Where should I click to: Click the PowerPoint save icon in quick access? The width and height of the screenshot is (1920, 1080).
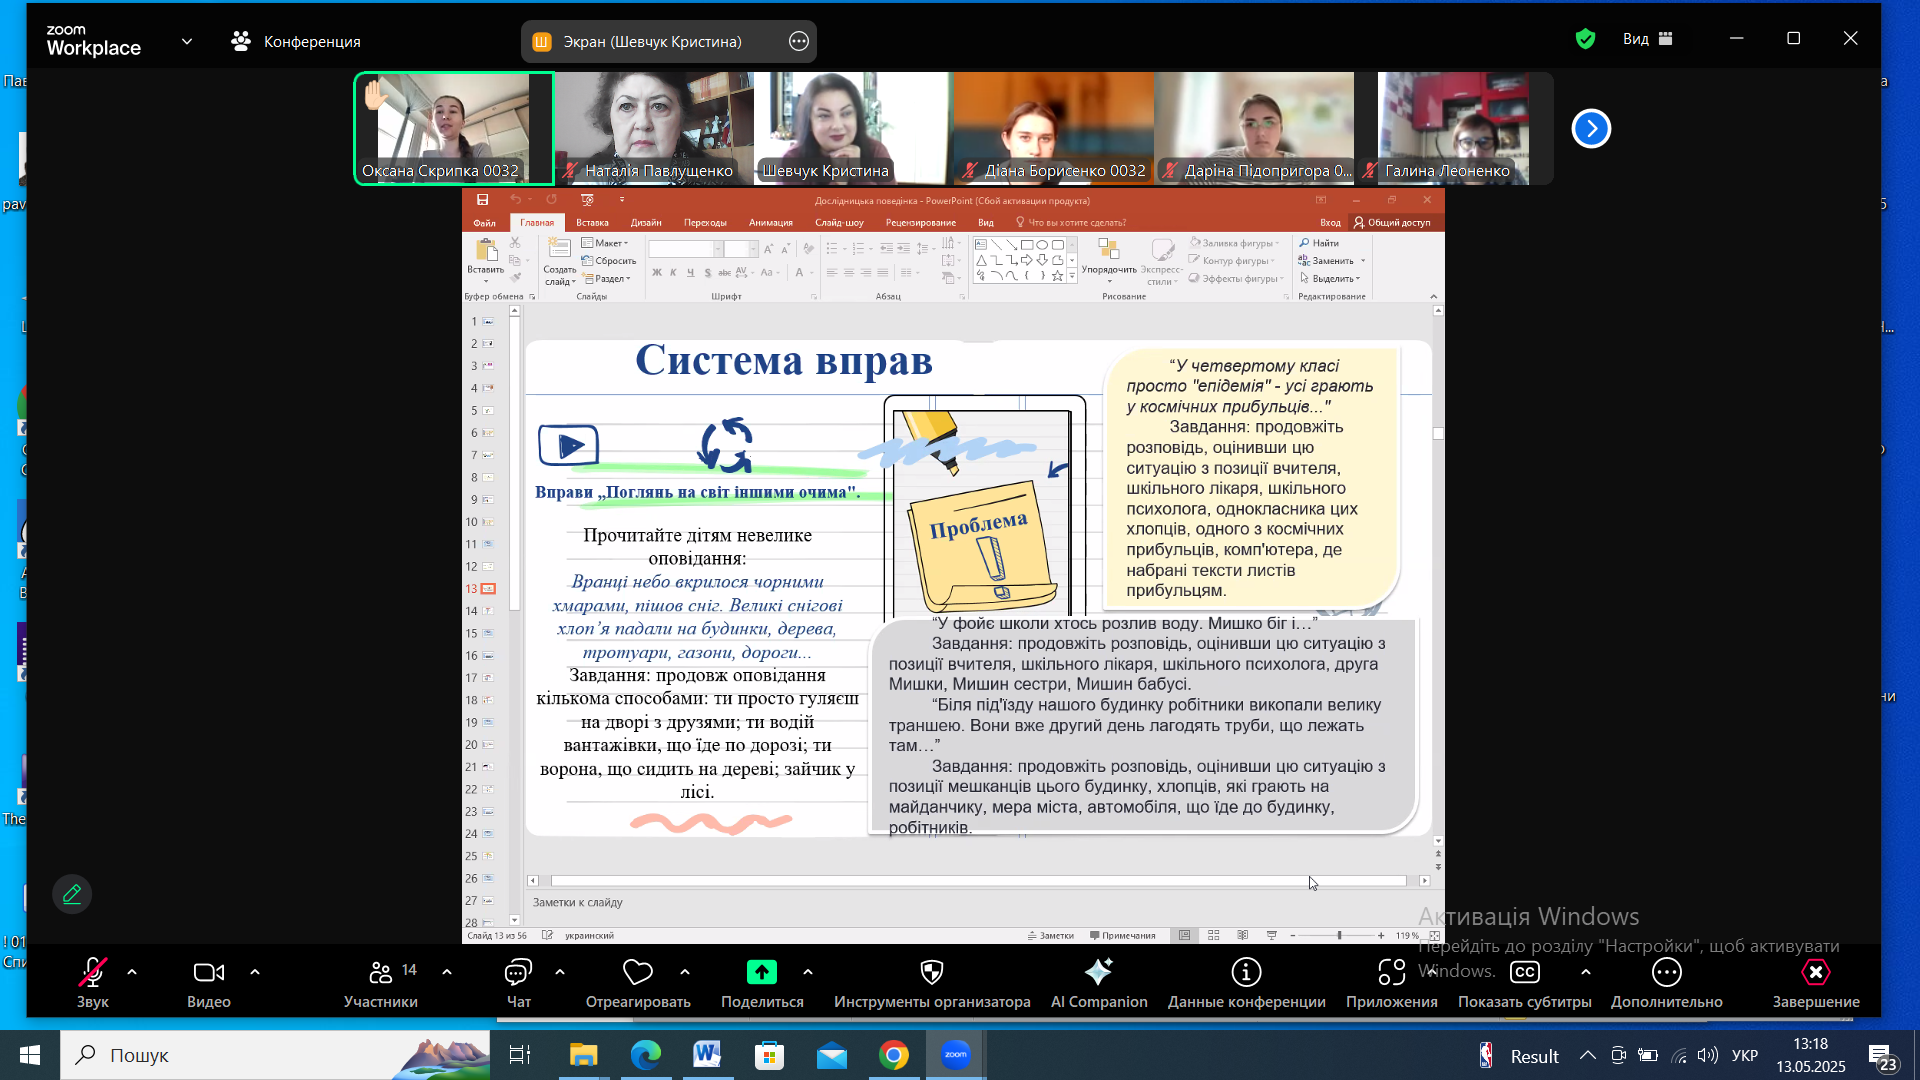482,200
